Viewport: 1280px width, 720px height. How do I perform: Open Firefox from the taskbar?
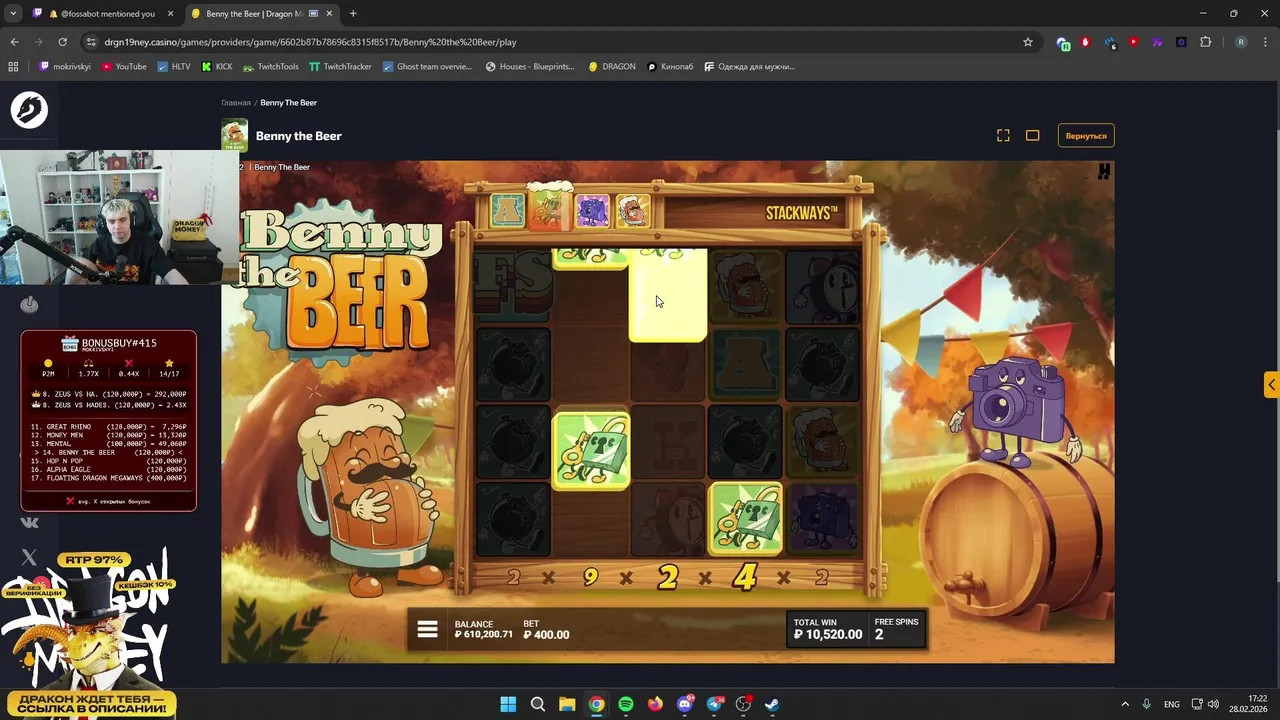[655, 704]
